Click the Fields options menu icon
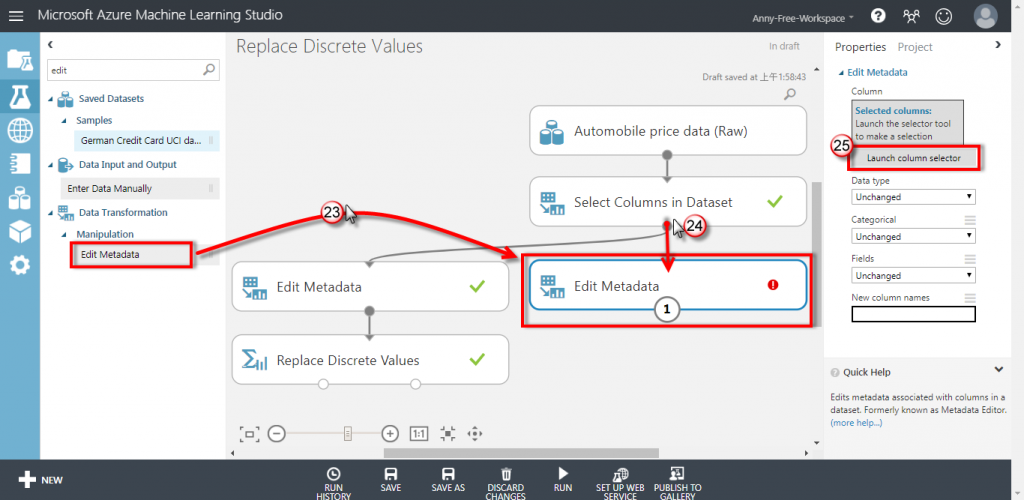The height and width of the screenshot is (500, 1024). (969, 258)
